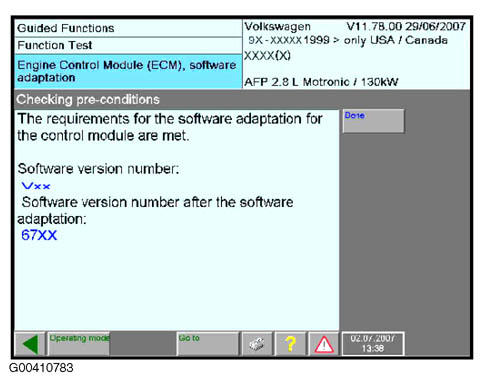Click the requirements met message text
The width and height of the screenshot is (483, 385).
click(170, 127)
